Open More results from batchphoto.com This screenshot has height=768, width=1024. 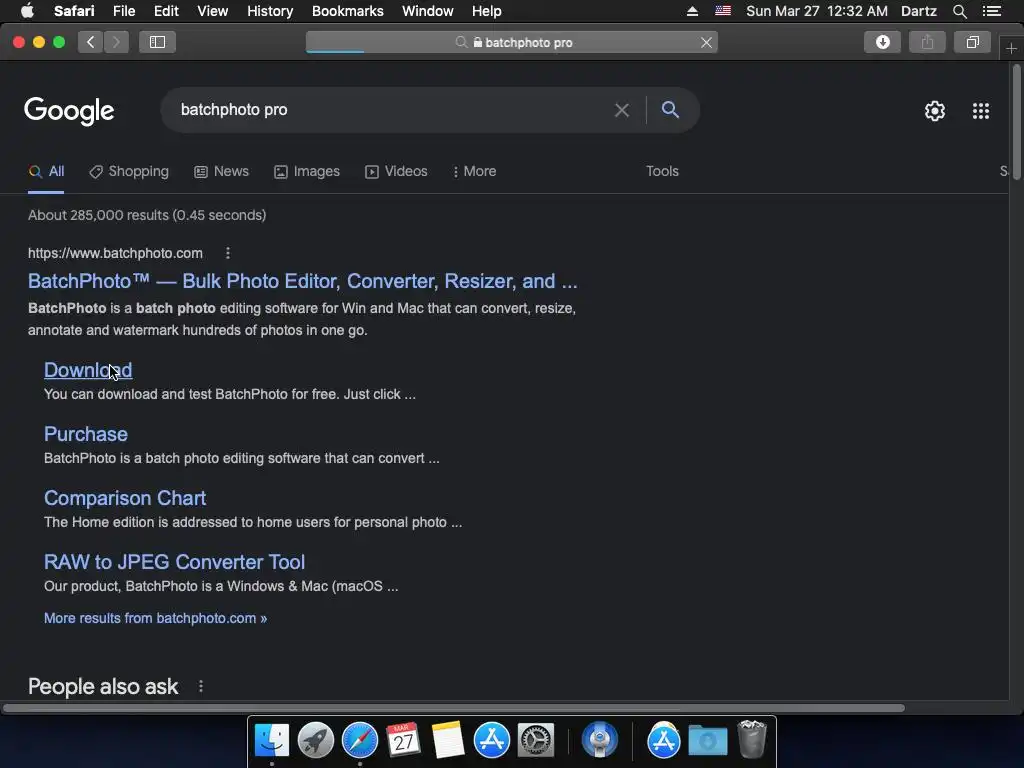pyautogui.click(x=155, y=618)
